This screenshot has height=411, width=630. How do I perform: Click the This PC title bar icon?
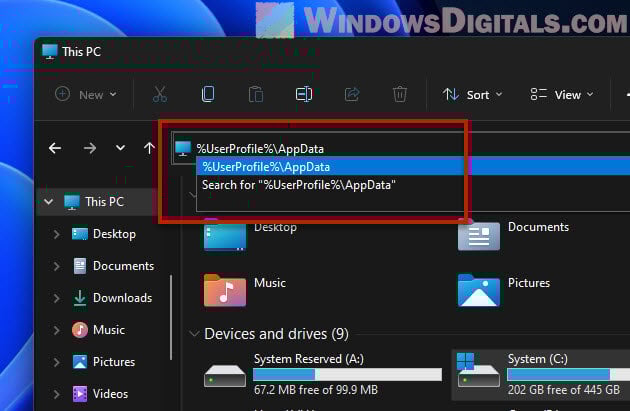click(x=50, y=52)
